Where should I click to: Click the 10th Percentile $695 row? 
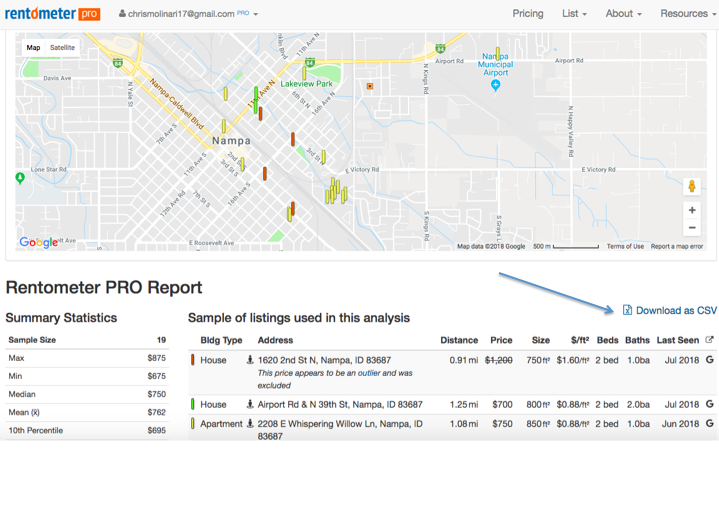87,431
